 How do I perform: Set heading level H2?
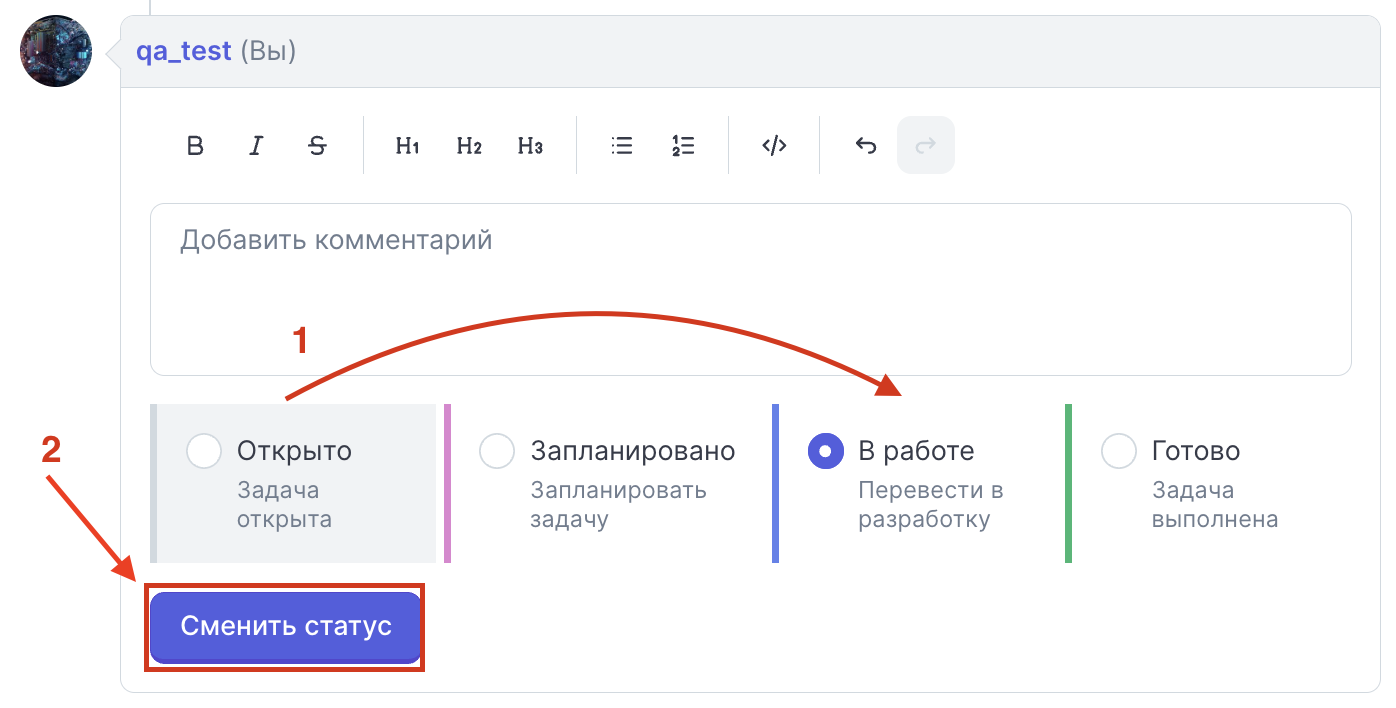(x=469, y=146)
